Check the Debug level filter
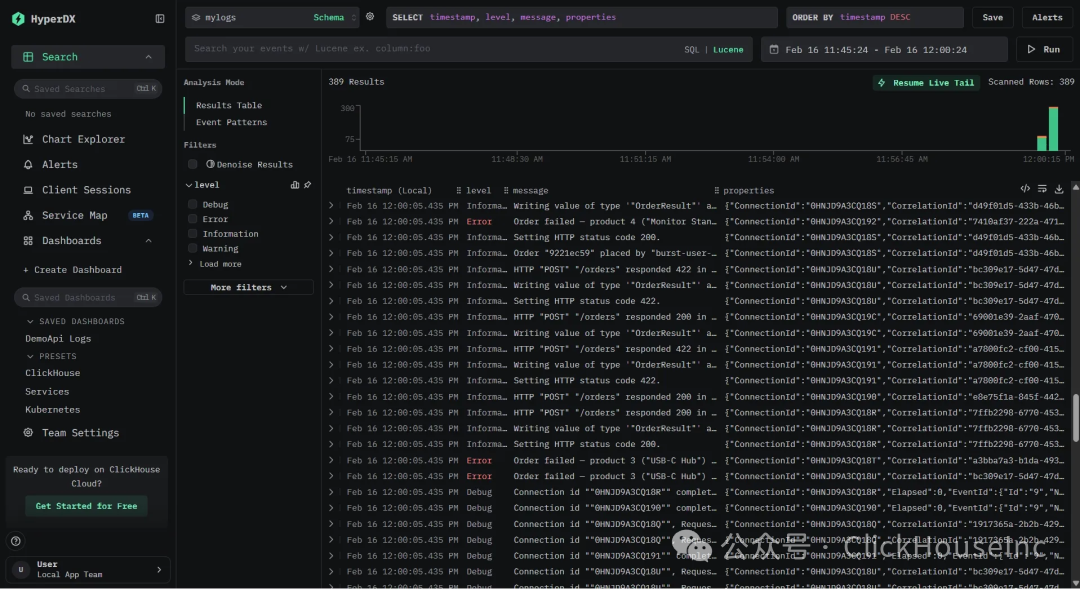 coord(193,205)
